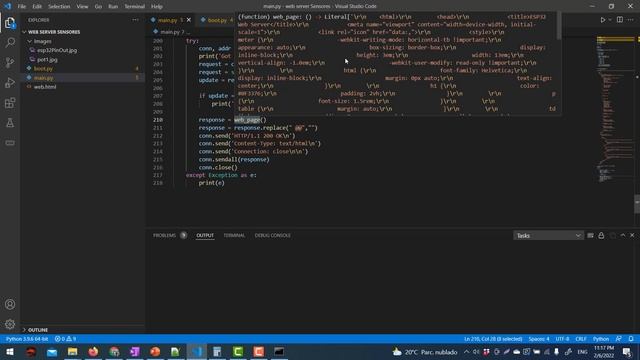Image resolution: width=640 pixels, height=360 pixels.
Task: Change end of line sequence CRLF
Action: [x=581, y=339]
